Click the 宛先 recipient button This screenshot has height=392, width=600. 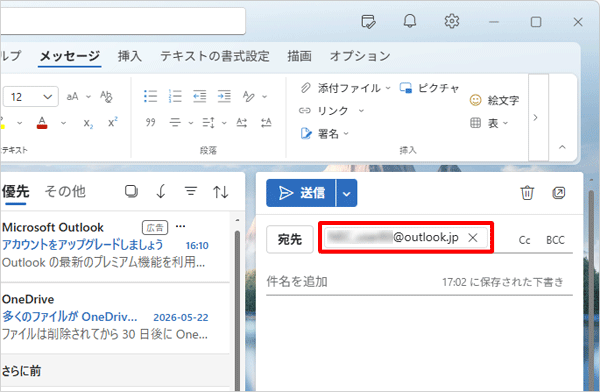click(290, 239)
